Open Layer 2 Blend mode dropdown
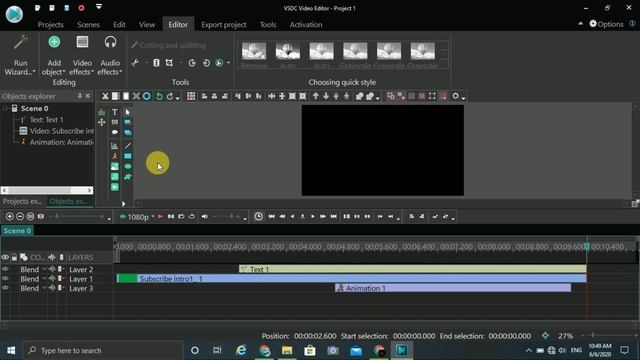 tap(44, 269)
